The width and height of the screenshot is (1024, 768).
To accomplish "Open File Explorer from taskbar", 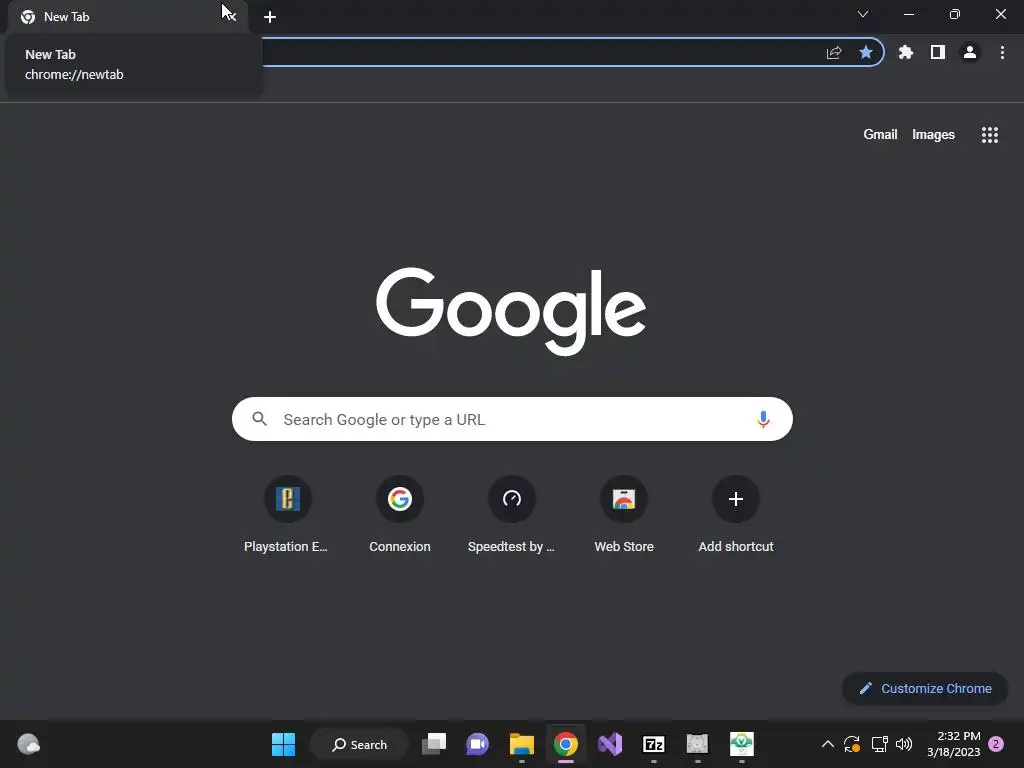I will 522,744.
